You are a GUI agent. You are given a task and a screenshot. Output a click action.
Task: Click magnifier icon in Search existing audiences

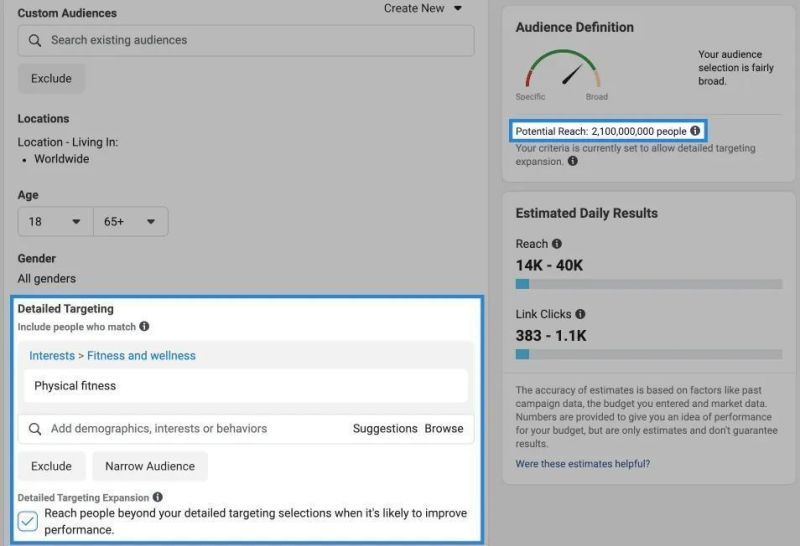pyautogui.click(x=35, y=40)
